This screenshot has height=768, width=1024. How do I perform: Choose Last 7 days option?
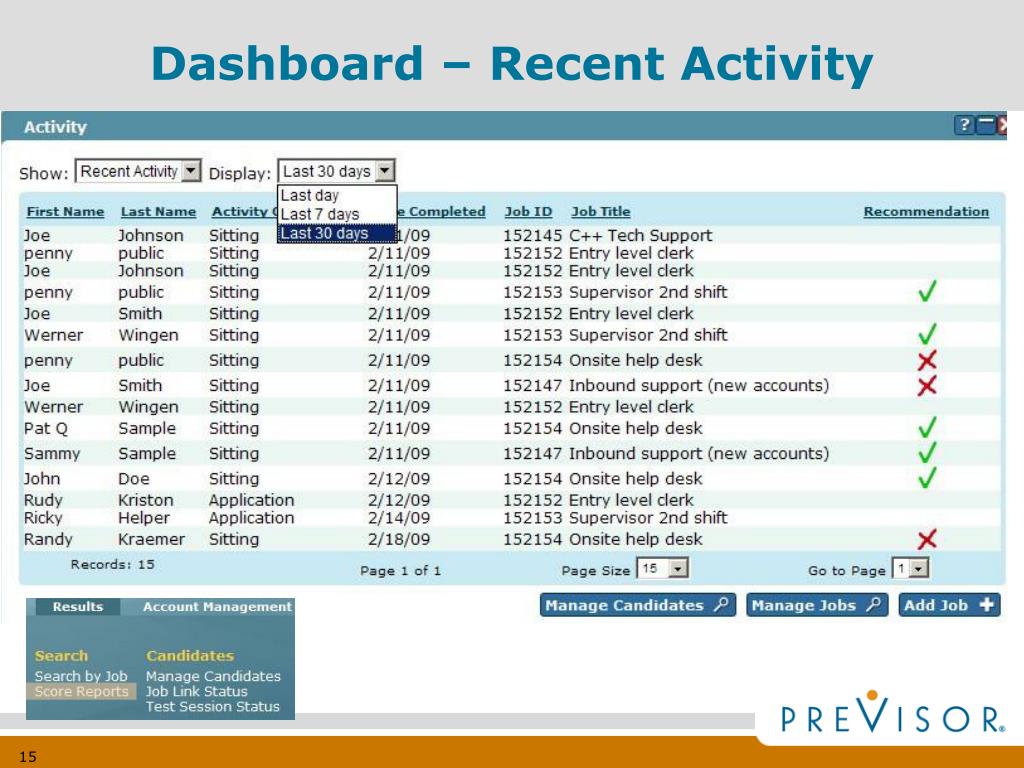[x=337, y=214]
